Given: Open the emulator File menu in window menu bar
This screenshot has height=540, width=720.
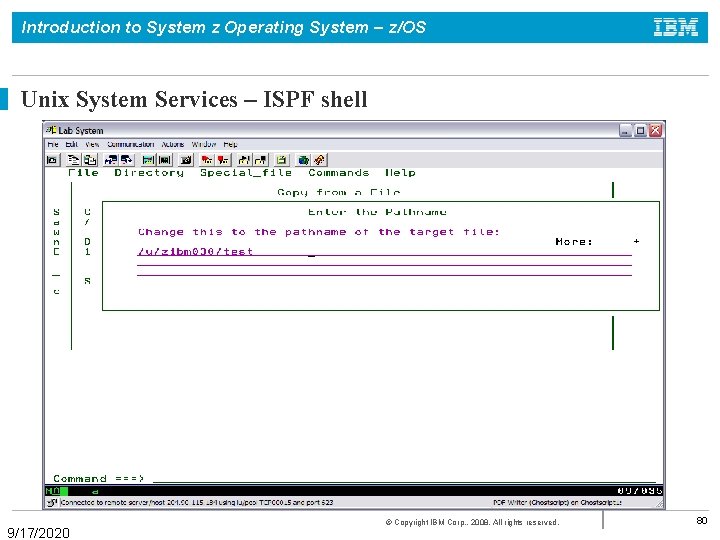Looking at the screenshot, I should click(53, 144).
